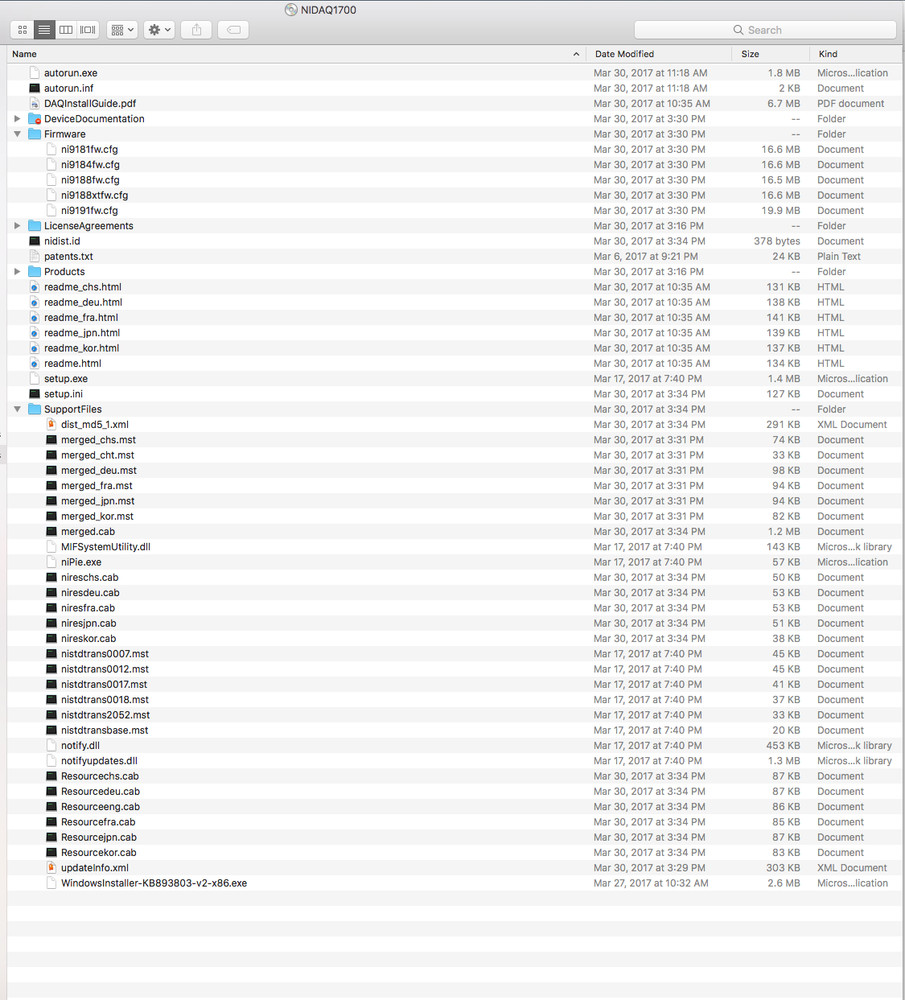Select the patents.txt file icon
This screenshot has height=1000, width=905.
34,256
